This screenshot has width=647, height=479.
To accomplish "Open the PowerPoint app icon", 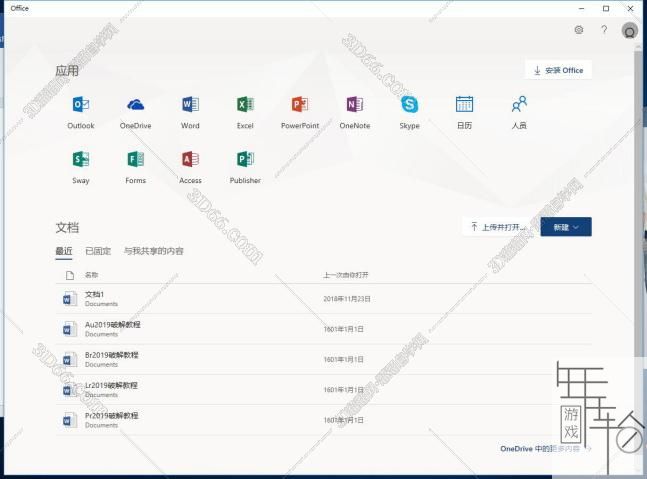I will pos(300,104).
